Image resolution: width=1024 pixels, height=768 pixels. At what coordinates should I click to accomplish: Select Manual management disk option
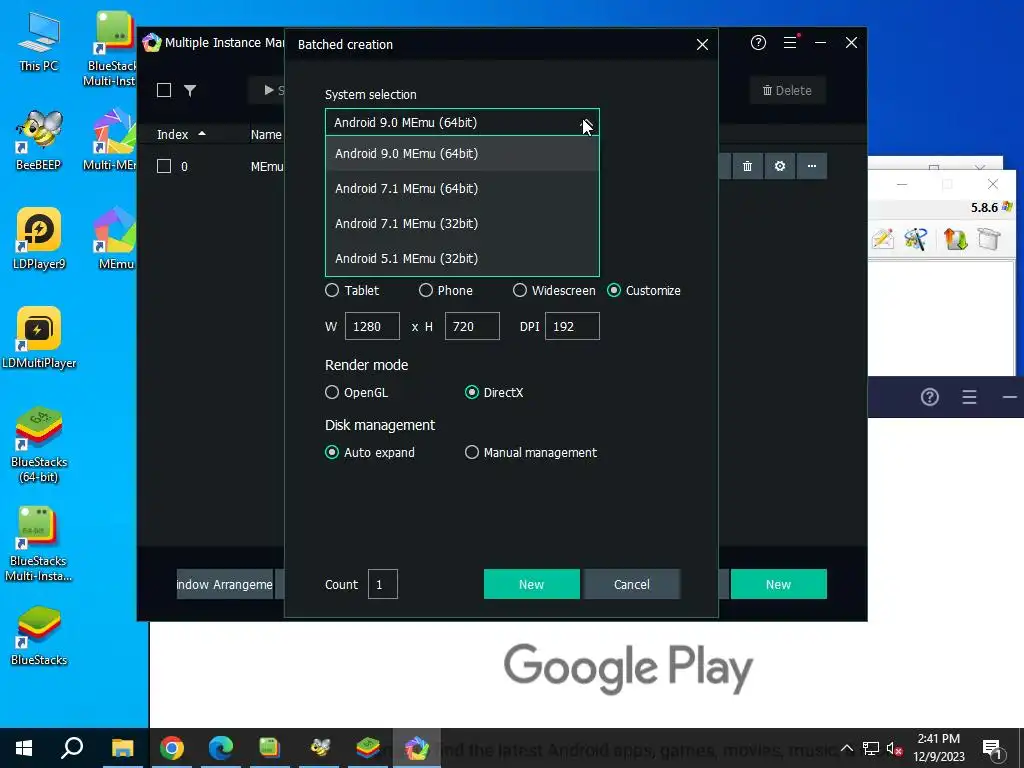[472, 452]
